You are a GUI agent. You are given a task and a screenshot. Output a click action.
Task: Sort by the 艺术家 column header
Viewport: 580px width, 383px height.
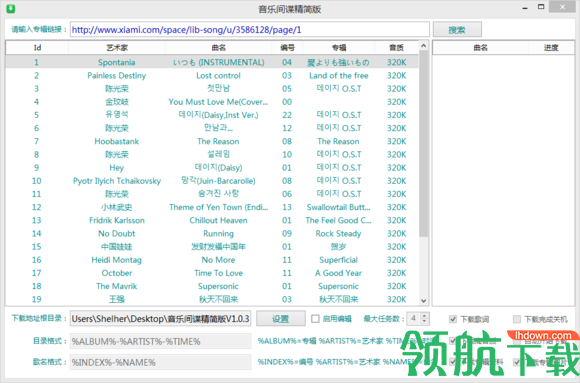(117, 47)
